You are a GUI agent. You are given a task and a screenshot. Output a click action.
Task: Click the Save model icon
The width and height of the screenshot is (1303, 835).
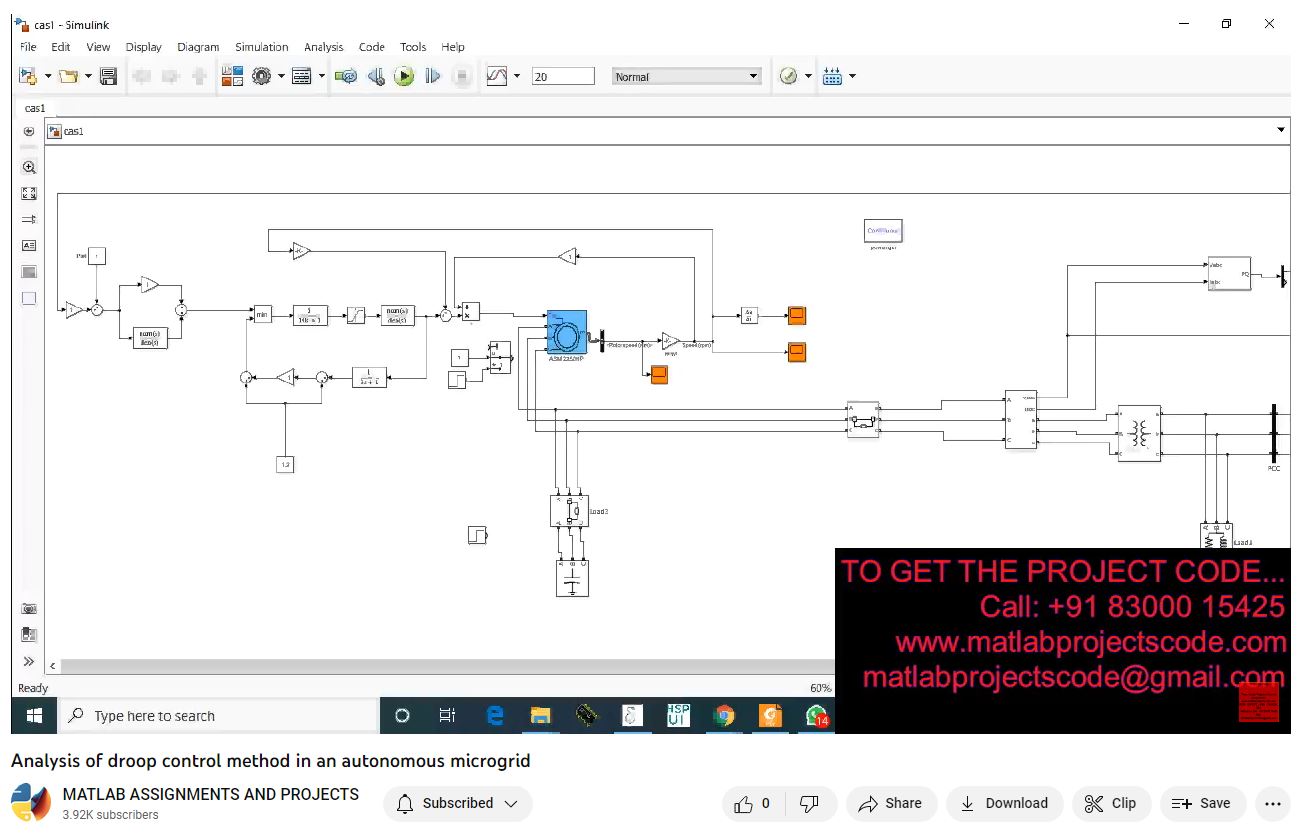[x=109, y=76]
